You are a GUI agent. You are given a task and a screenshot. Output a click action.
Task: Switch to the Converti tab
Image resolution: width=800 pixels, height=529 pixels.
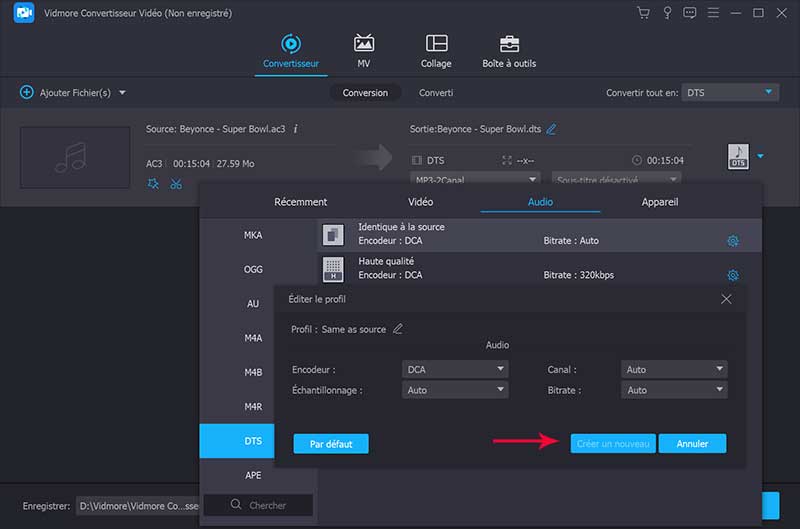[x=435, y=92]
